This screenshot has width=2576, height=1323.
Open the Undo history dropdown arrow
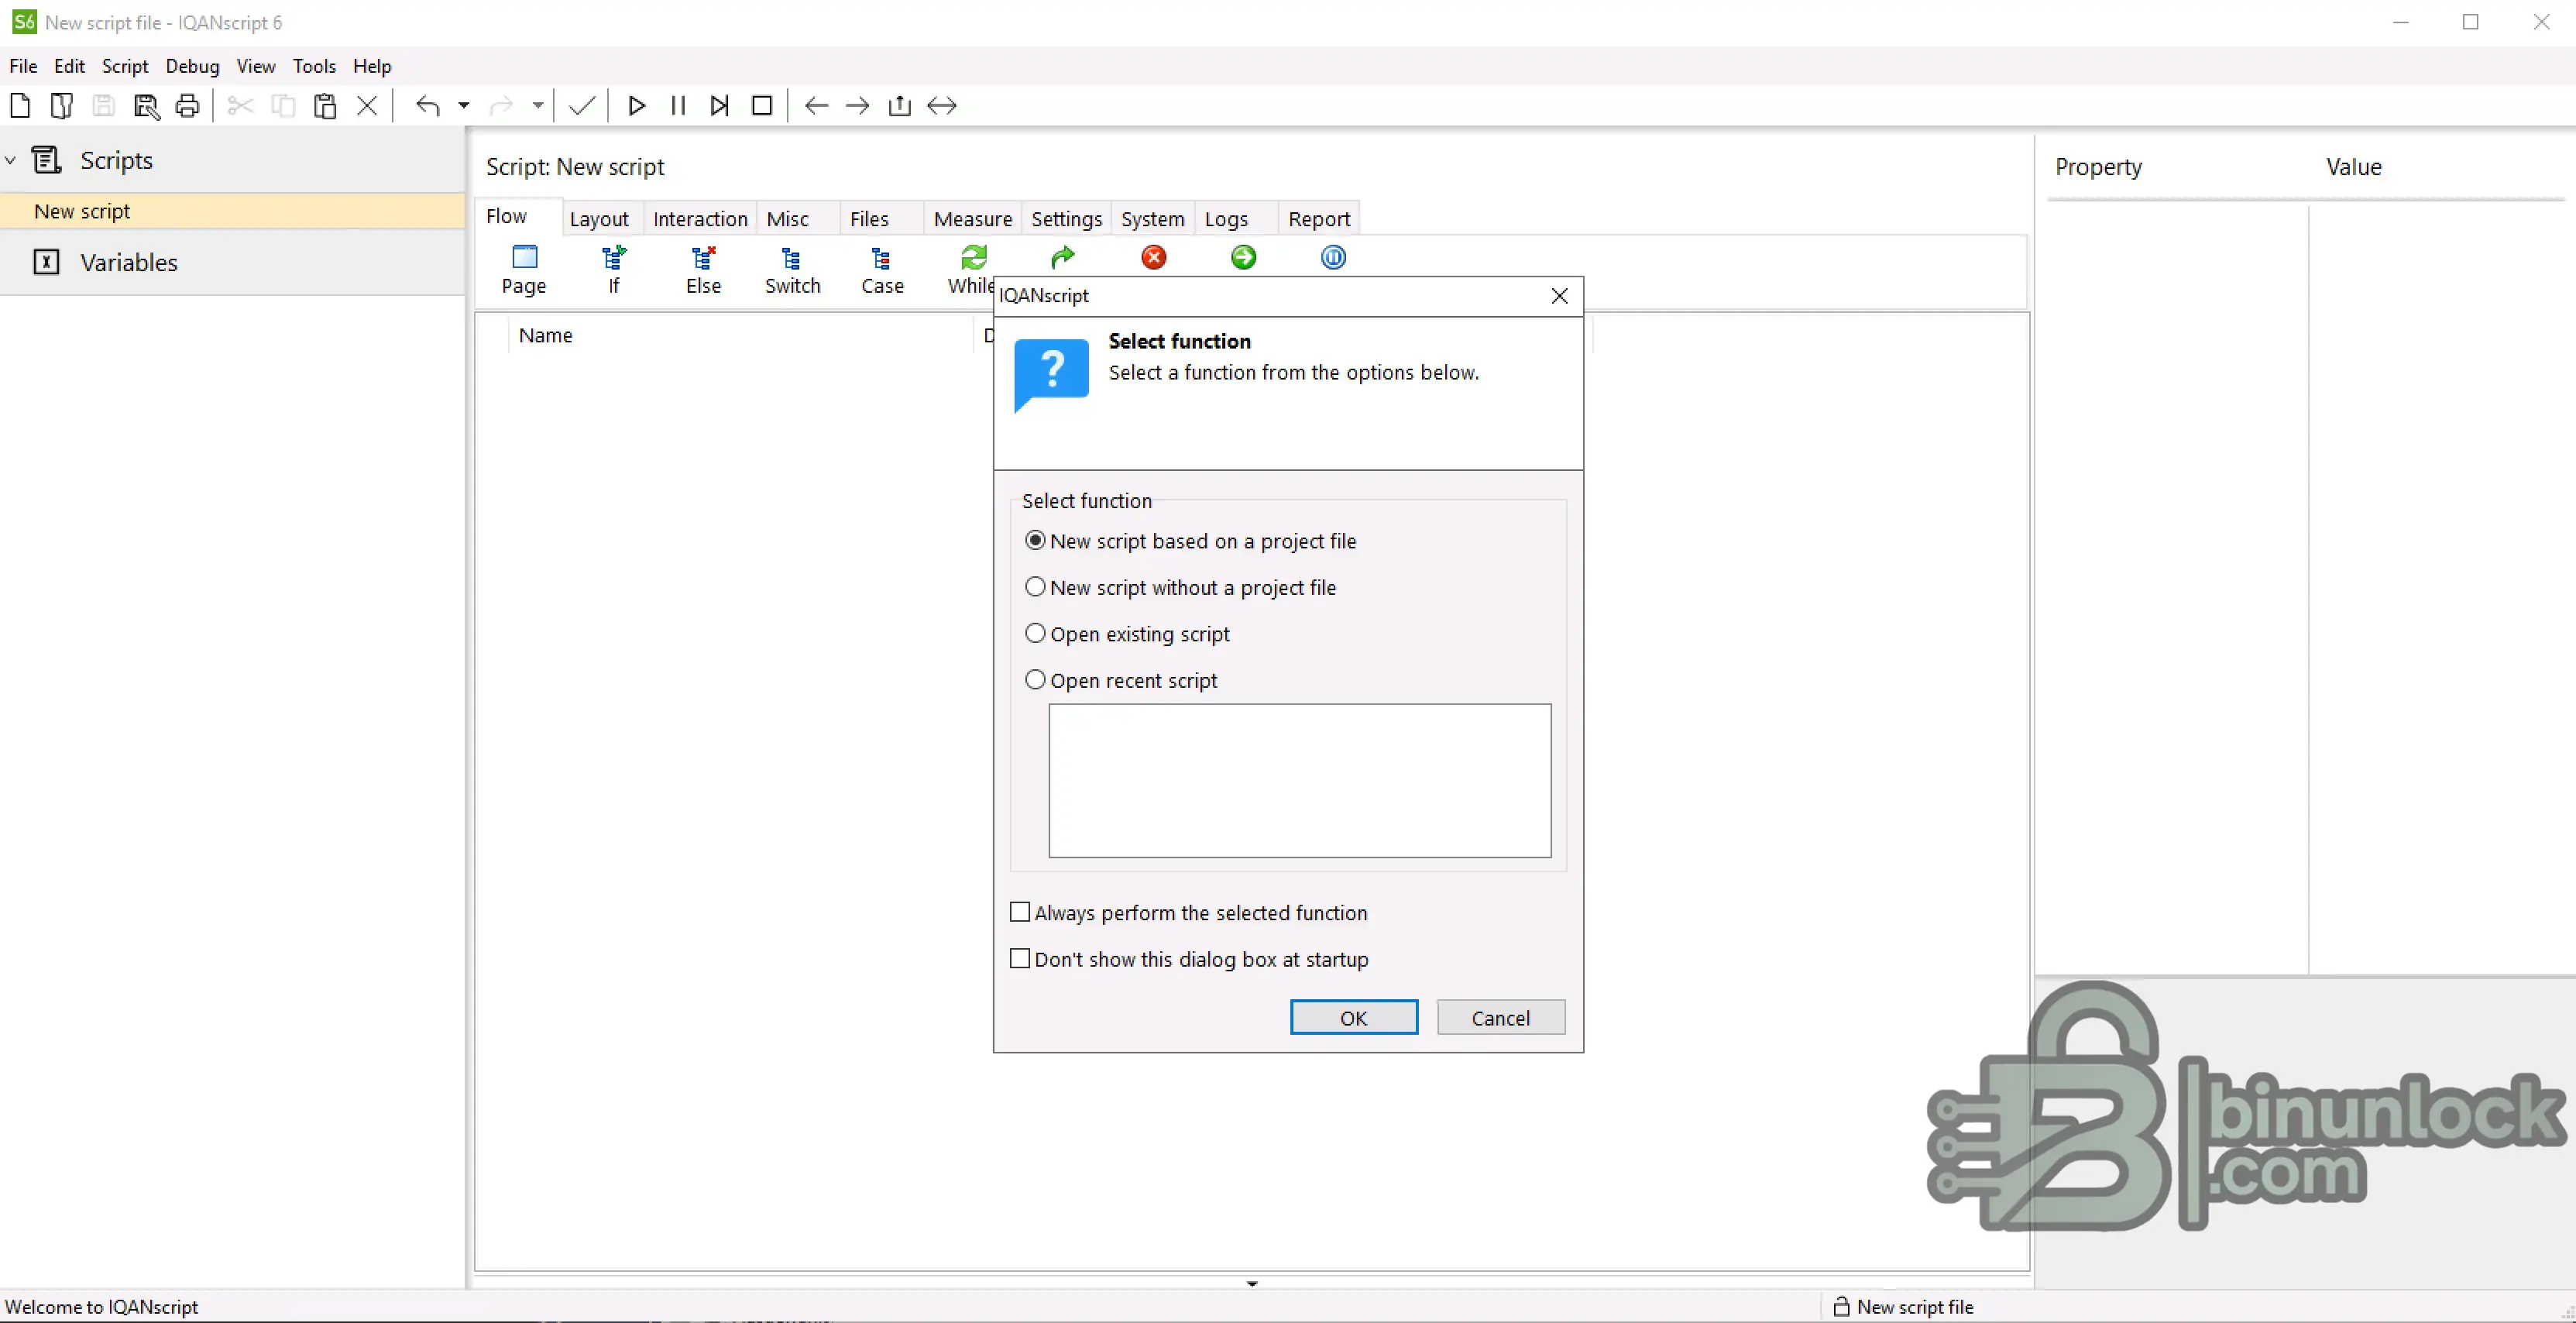(x=463, y=105)
